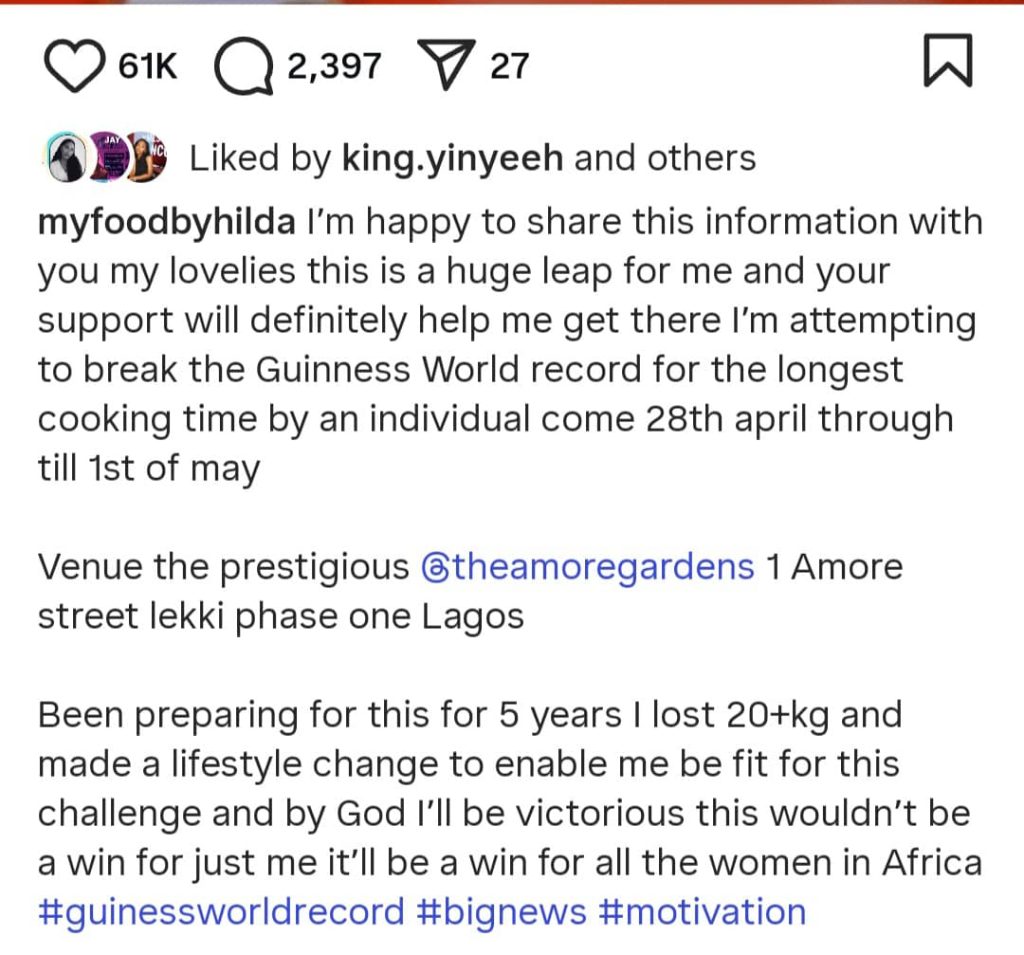Select the #motivation hashtag
The width and height of the screenshot is (1024, 955).
click(x=705, y=912)
